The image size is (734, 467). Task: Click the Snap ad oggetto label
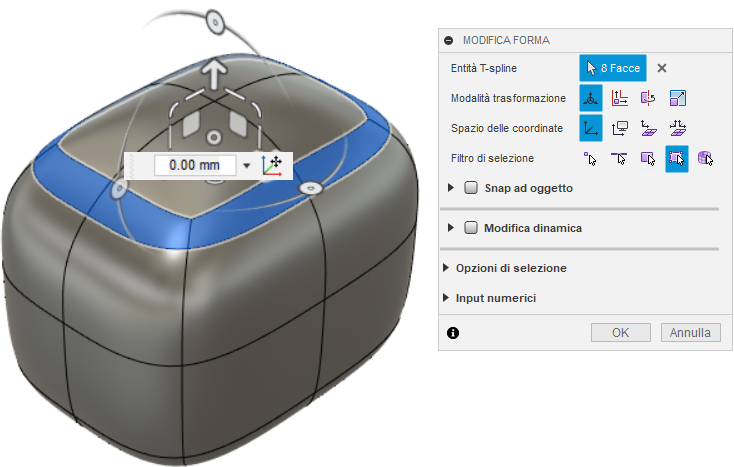528,188
